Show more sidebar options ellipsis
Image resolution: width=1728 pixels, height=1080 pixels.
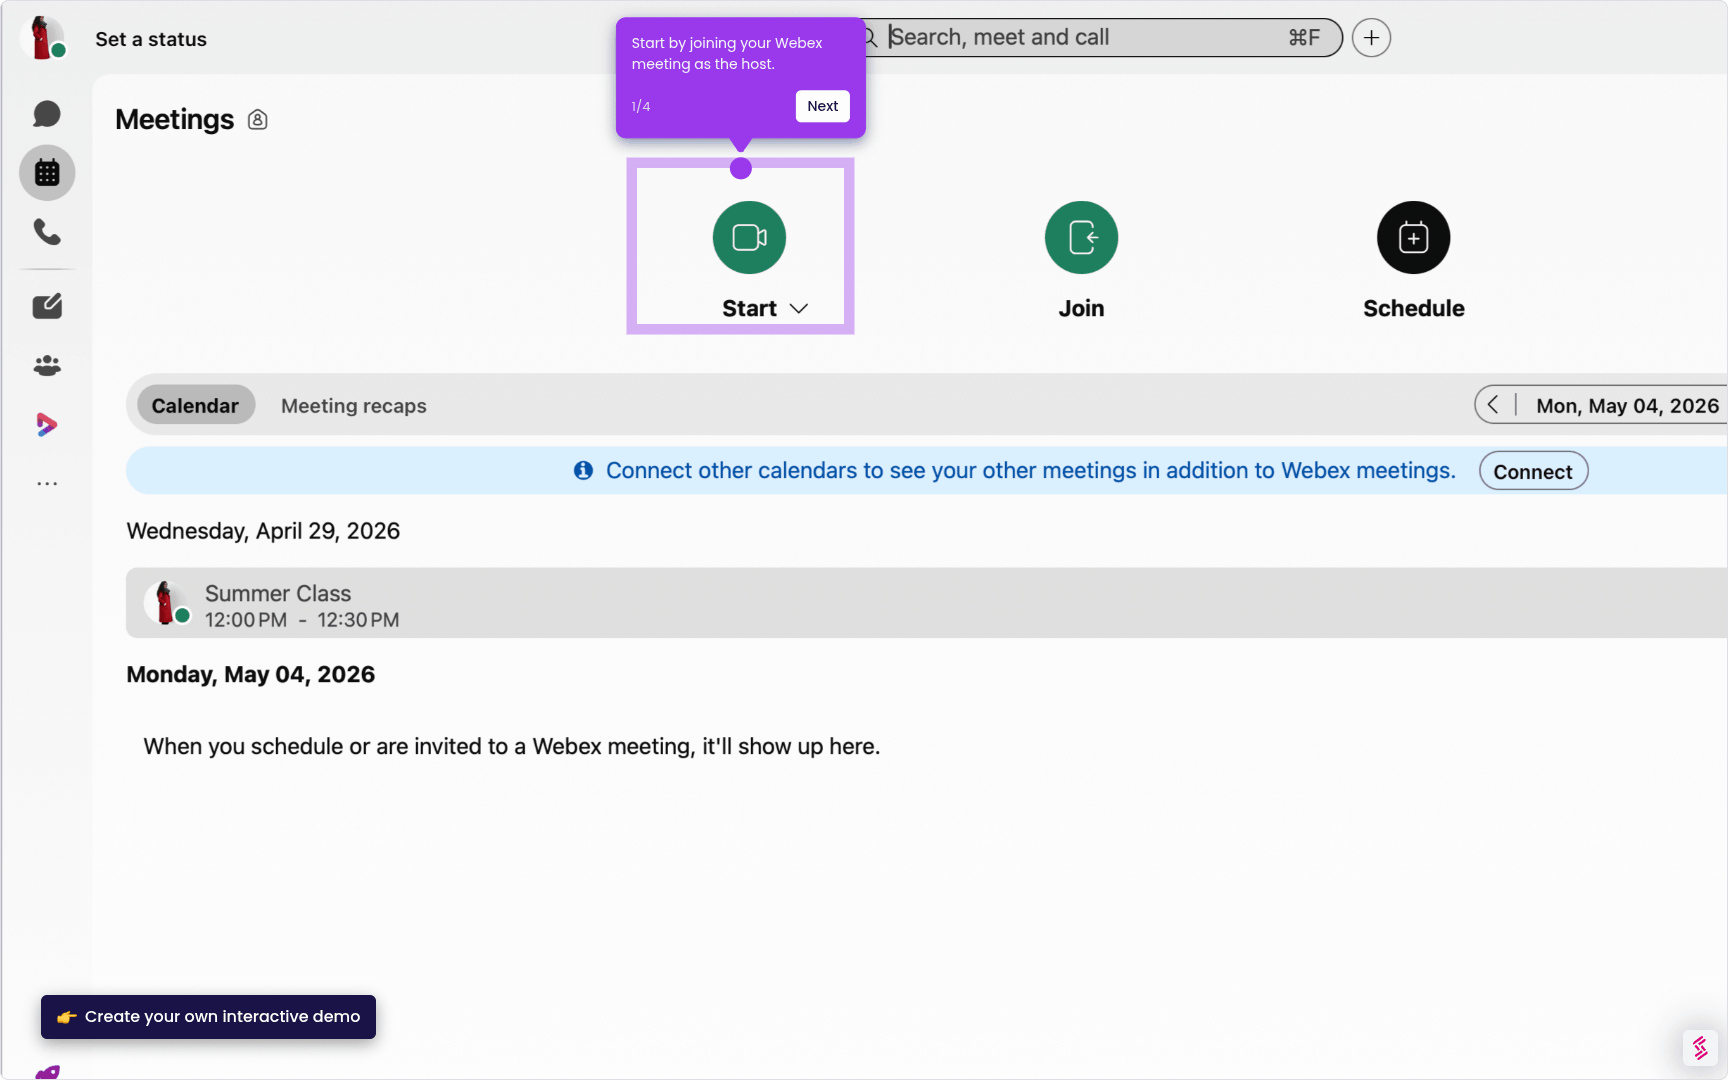tap(47, 483)
